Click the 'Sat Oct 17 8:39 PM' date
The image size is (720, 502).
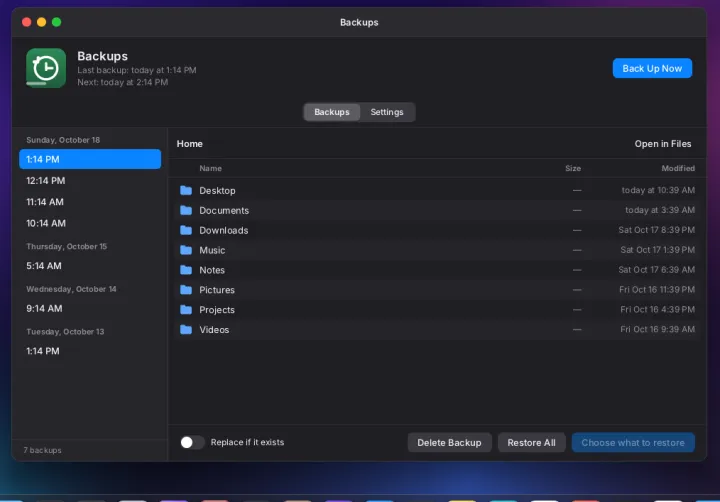(x=656, y=230)
